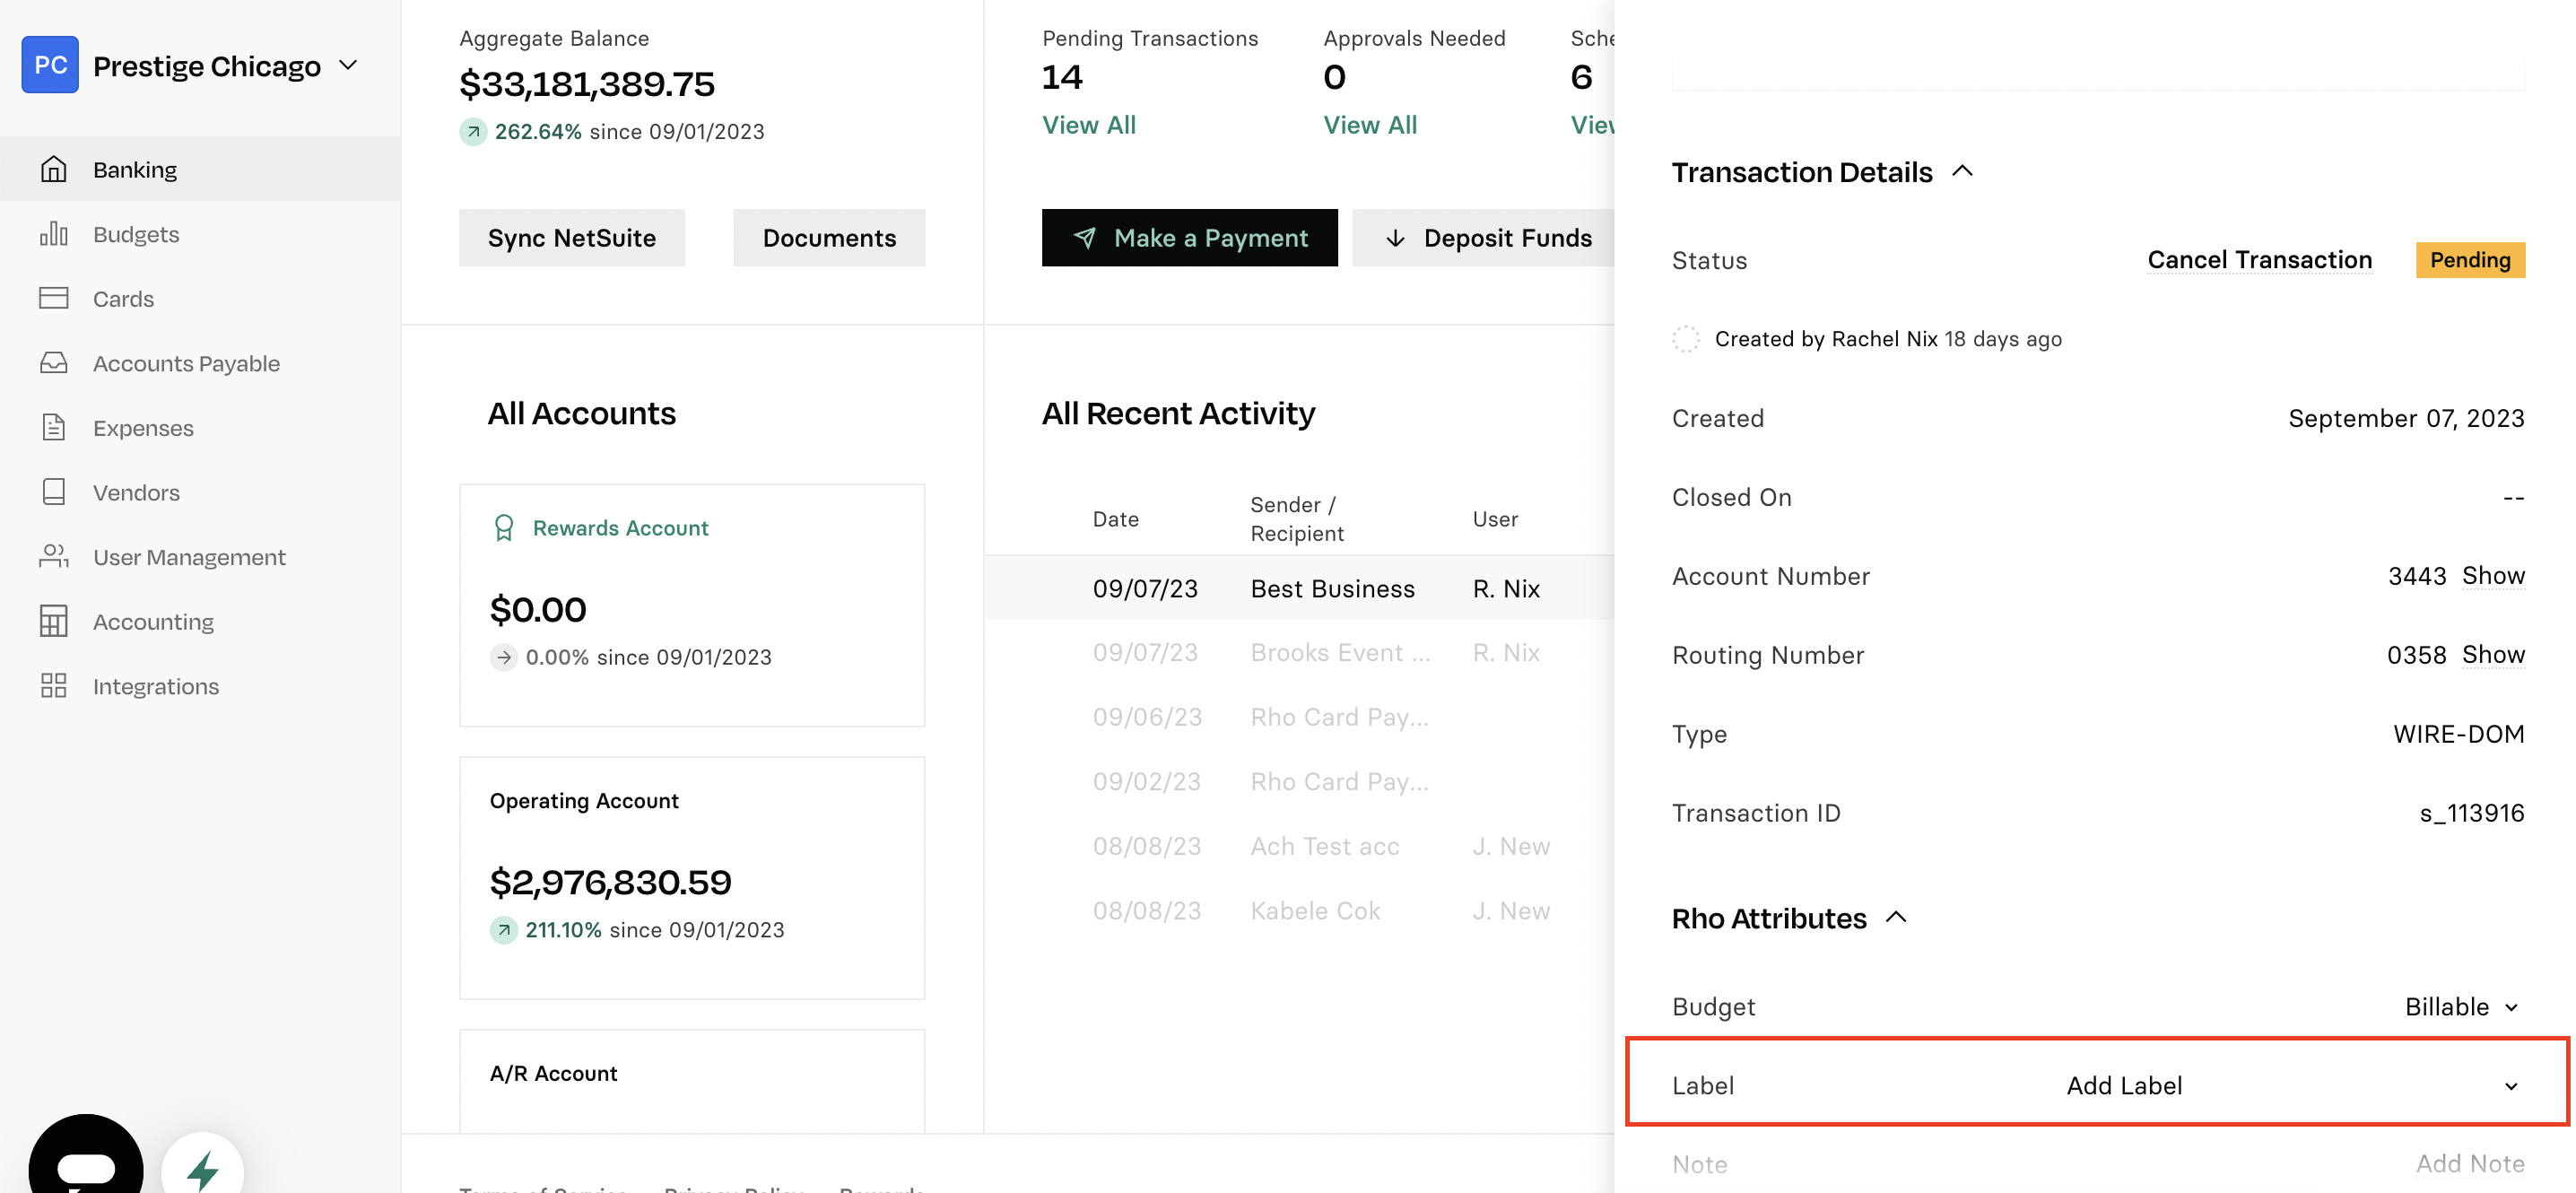Select Vendors in the sidebar
This screenshot has width=2576, height=1193.
136,493
